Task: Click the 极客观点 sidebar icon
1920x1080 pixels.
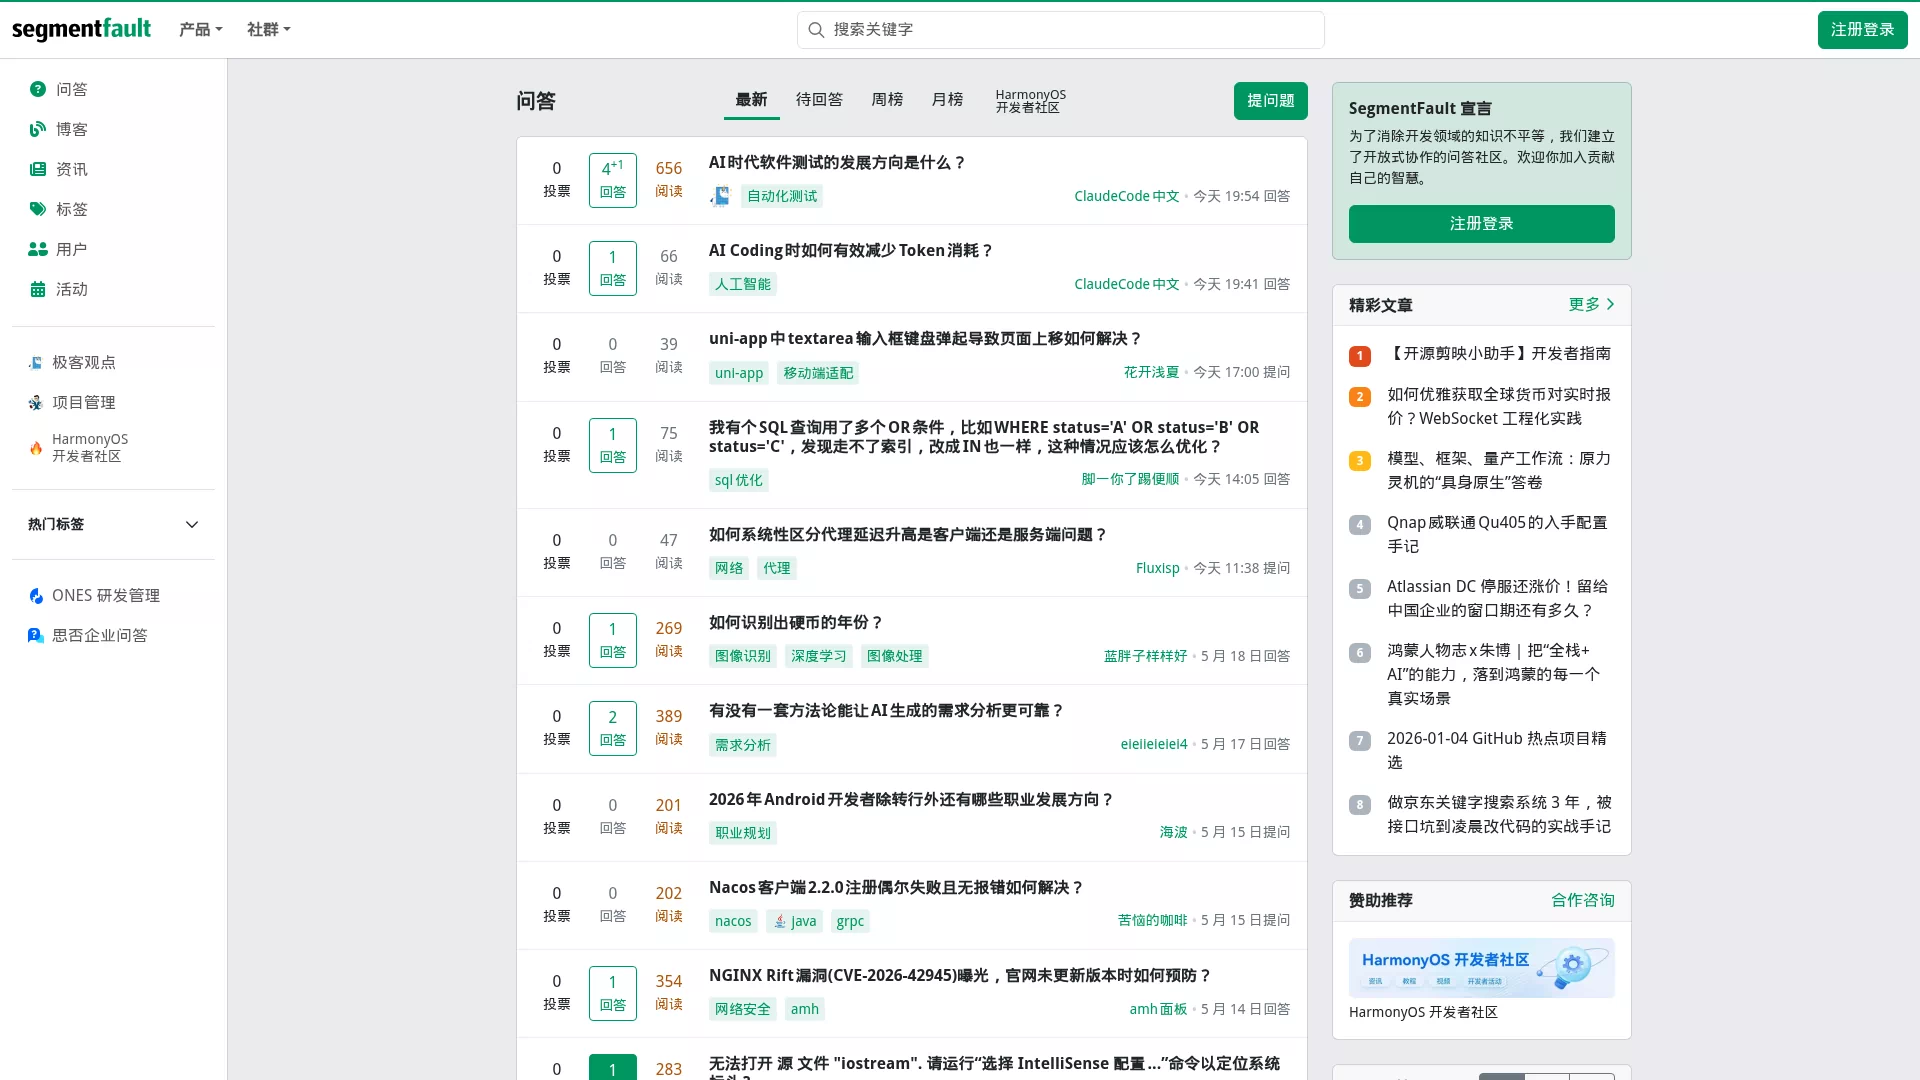Action: click(x=36, y=362)
